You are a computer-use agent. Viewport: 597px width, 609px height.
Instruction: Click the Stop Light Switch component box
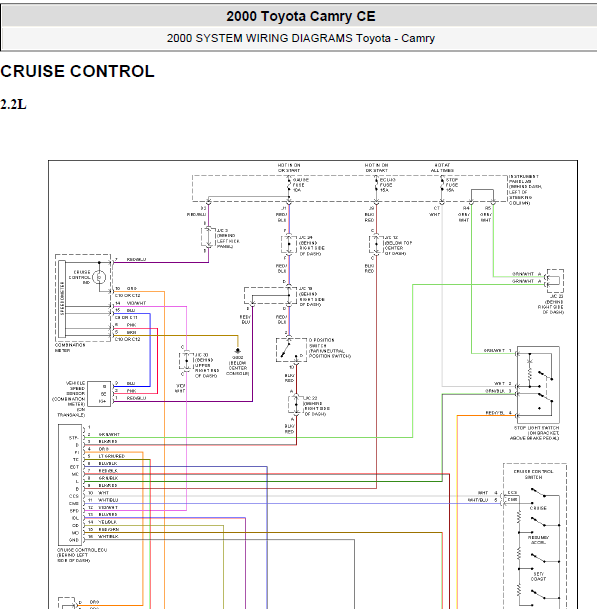[x=538, y=385]
